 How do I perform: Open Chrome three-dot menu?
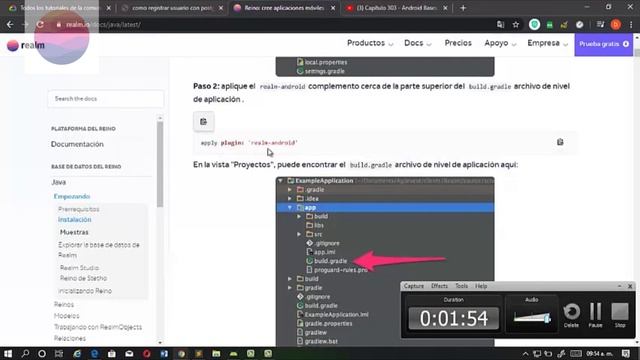[631, 24]
